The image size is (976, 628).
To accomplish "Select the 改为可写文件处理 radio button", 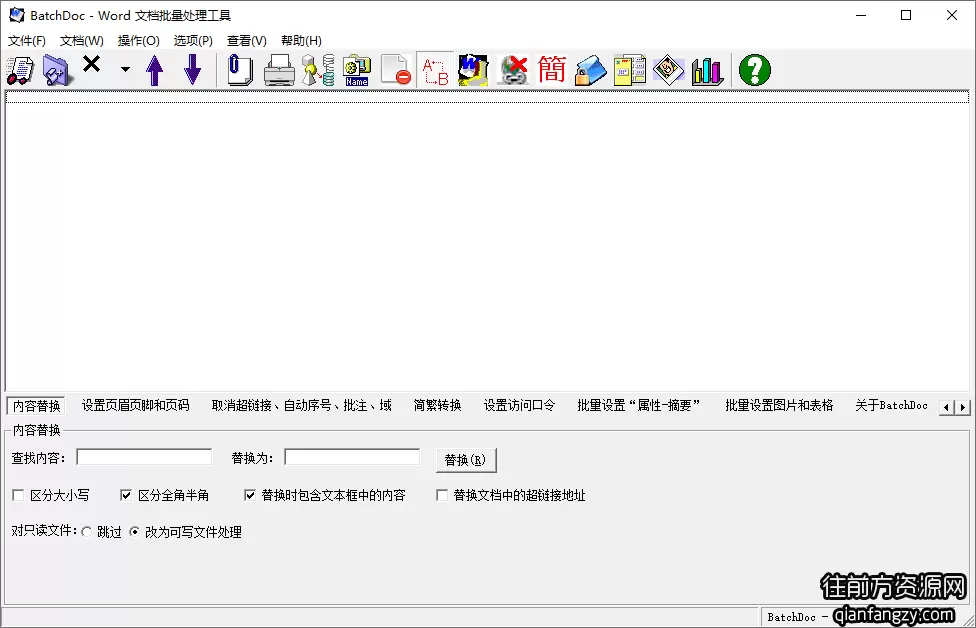I will click(x=134, y=532).
